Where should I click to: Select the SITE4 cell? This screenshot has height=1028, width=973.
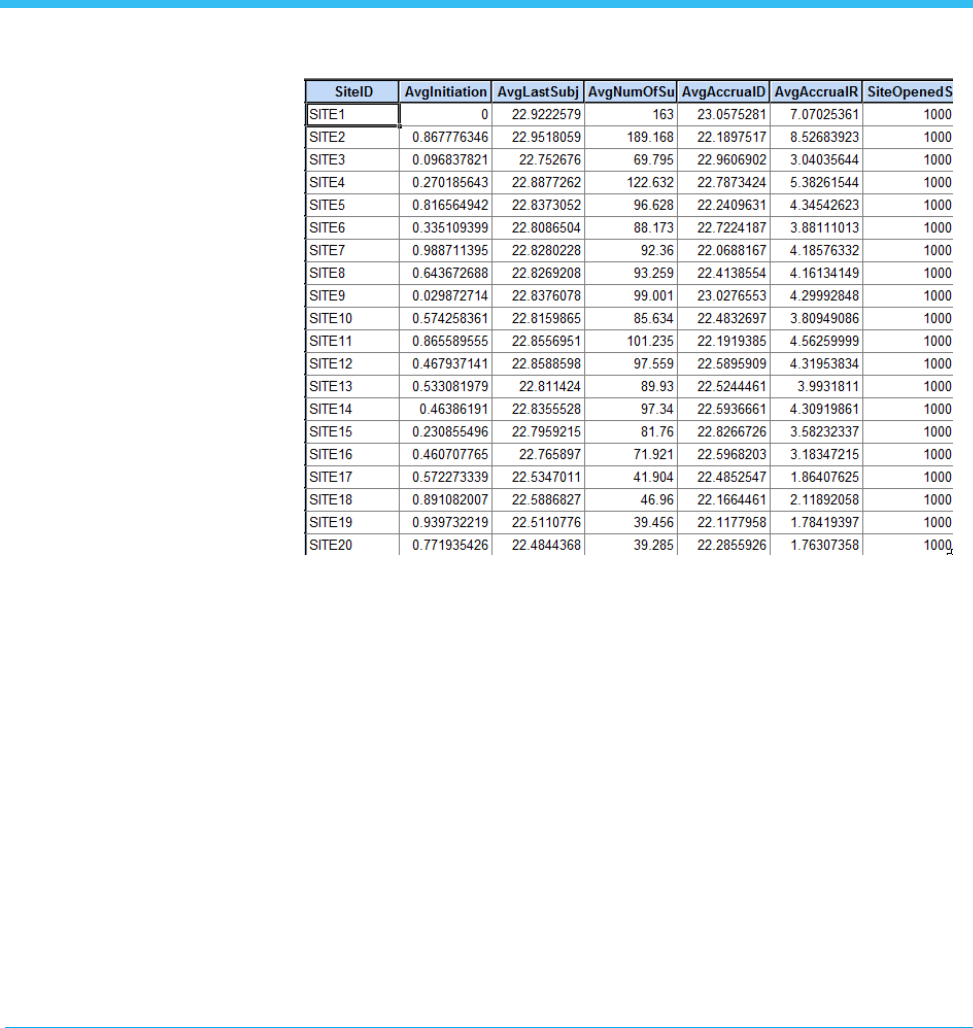click(353, 182)
